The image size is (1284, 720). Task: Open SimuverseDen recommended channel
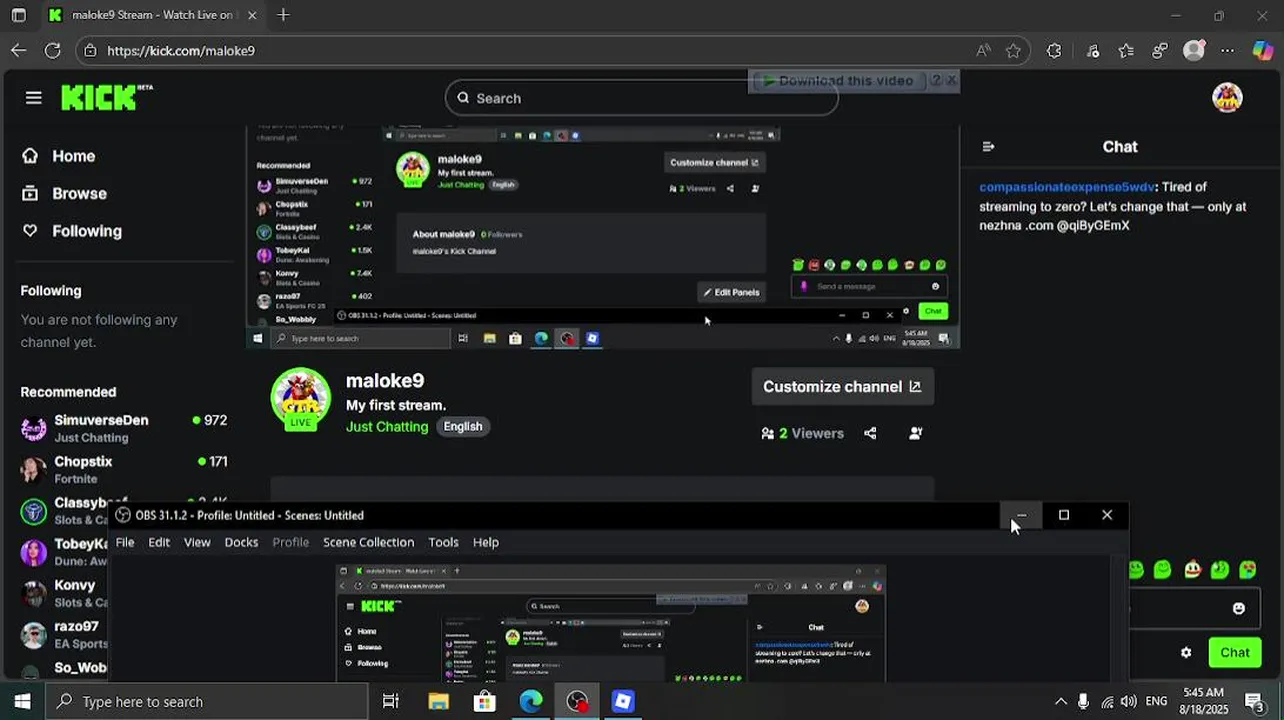(x=124, y=428)
